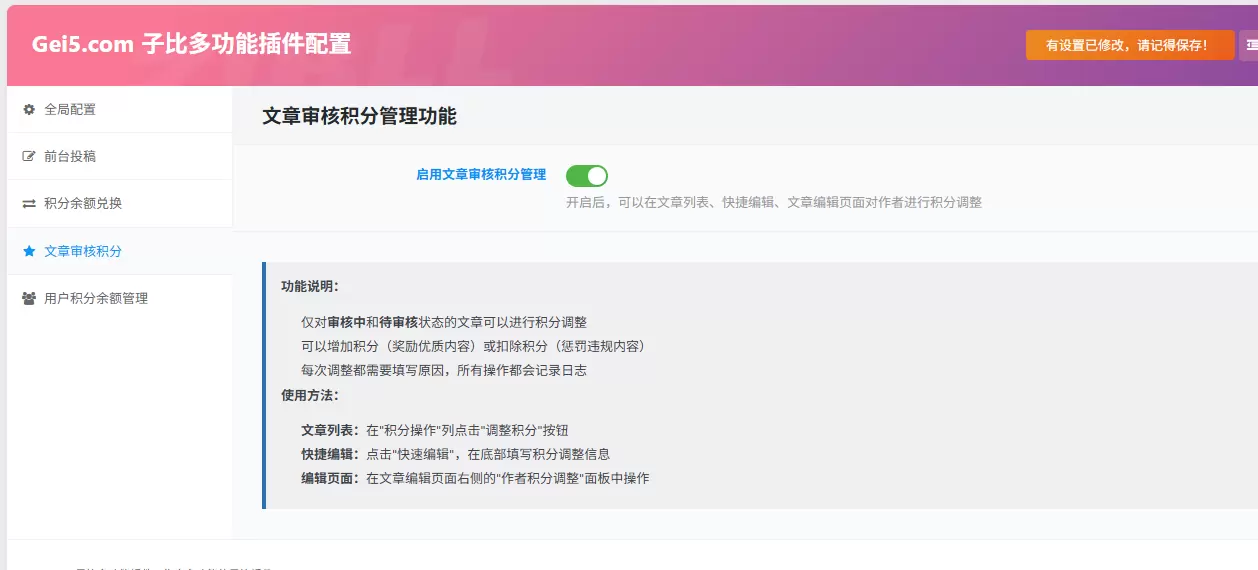Click the line 可以增加积分（奖励优质内容）

(x=473, y=346)
